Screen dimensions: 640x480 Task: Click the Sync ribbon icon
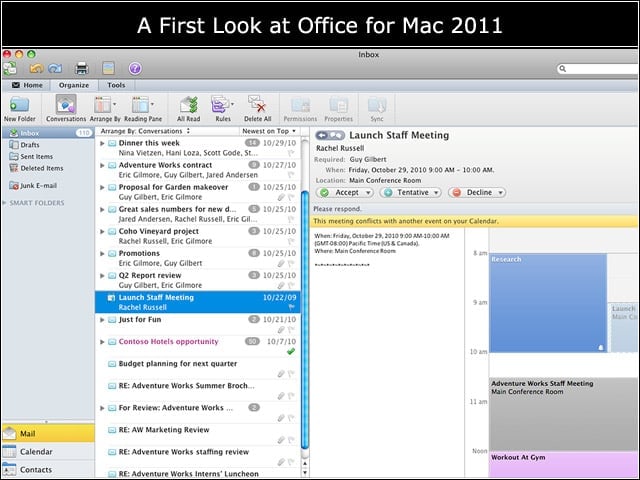tap(377, 109)
